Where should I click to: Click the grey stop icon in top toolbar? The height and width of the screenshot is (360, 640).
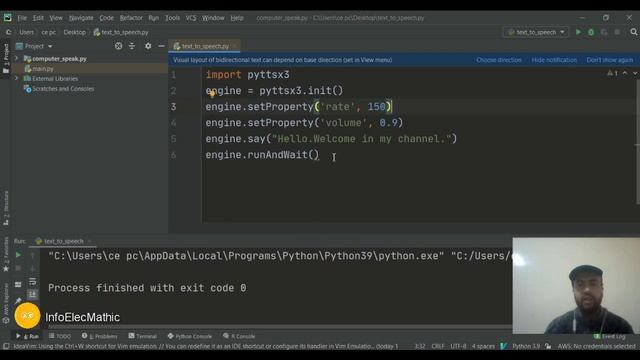(x=617, y=32)
